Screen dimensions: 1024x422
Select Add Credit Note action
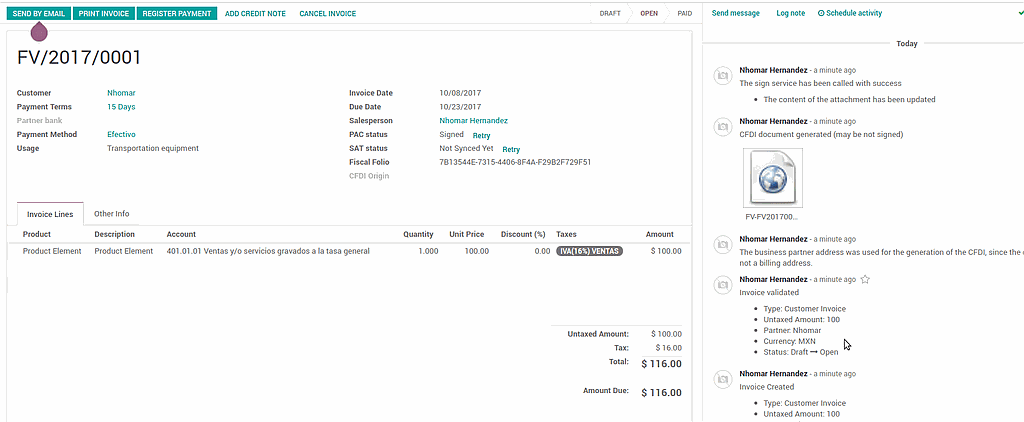click(x=254, y=14)
